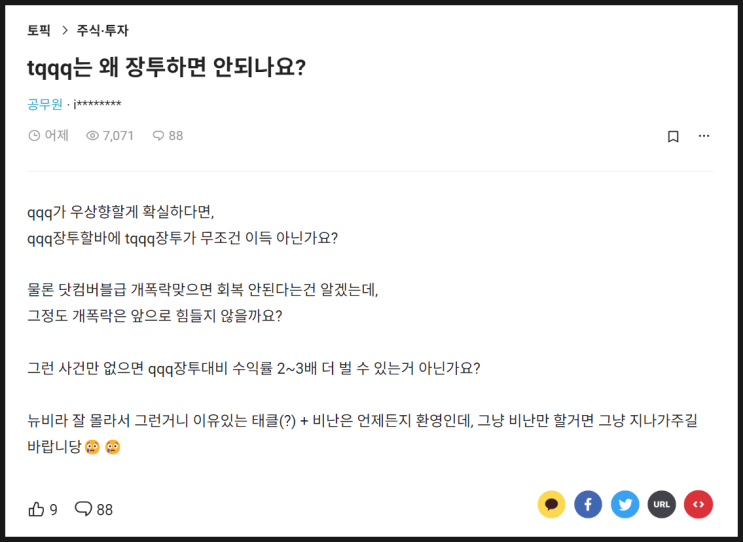Image resolution: width=743 pixels, height=542 pixels.
Task: Click the post title tqqq는 왜 장투하면 안되나요?
Action: [166, 67]
